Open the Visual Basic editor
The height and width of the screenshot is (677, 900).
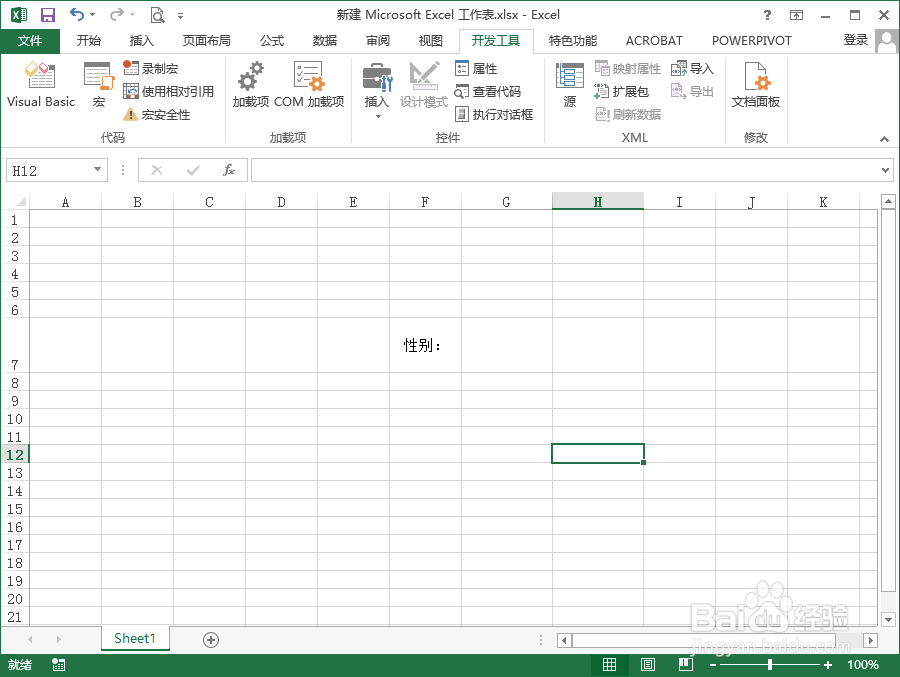pos(41,85)
